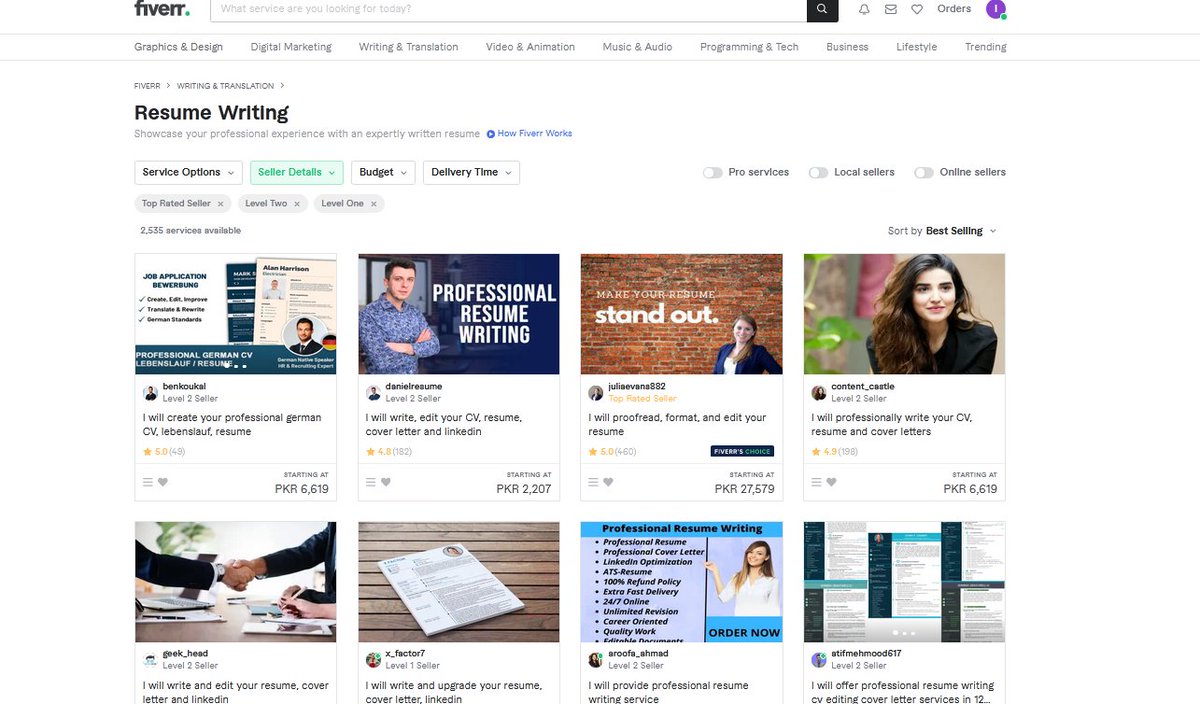Favorite the benkoukal gig heart
This screenshot has width=1200, height=704.
(x=163, y=482)
